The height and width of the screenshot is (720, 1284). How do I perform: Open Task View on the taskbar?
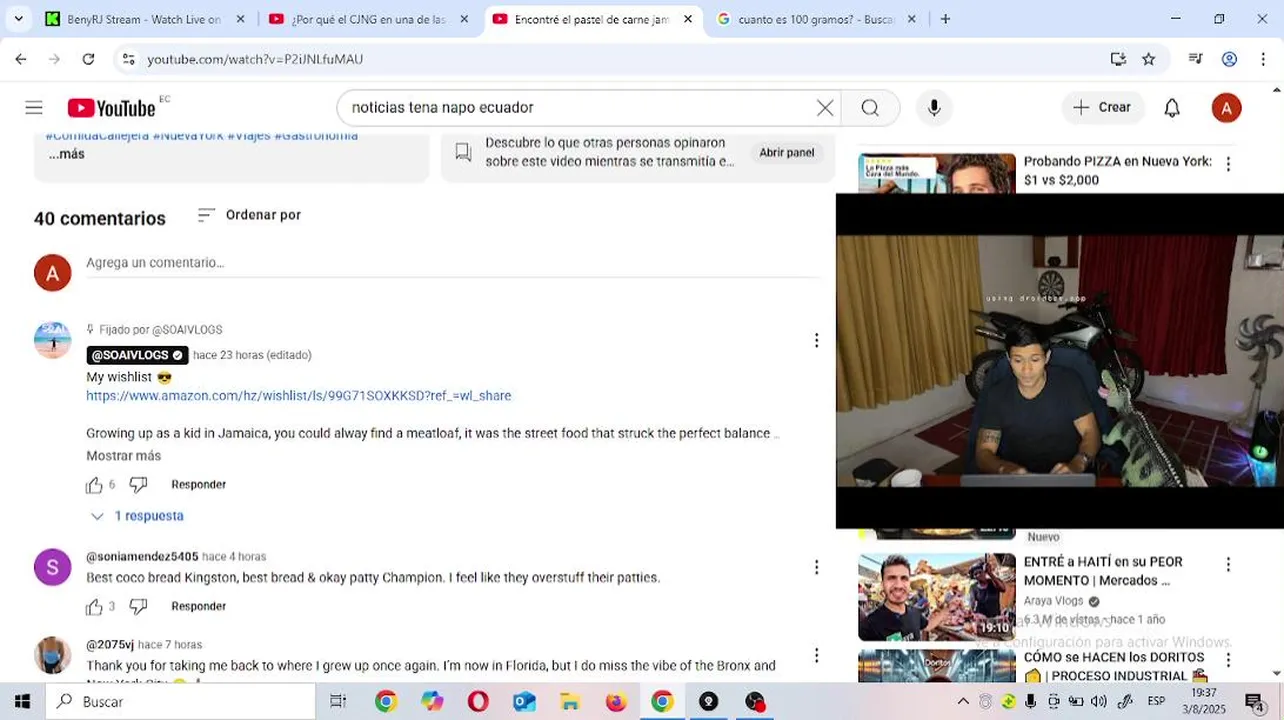pos(338,701)
